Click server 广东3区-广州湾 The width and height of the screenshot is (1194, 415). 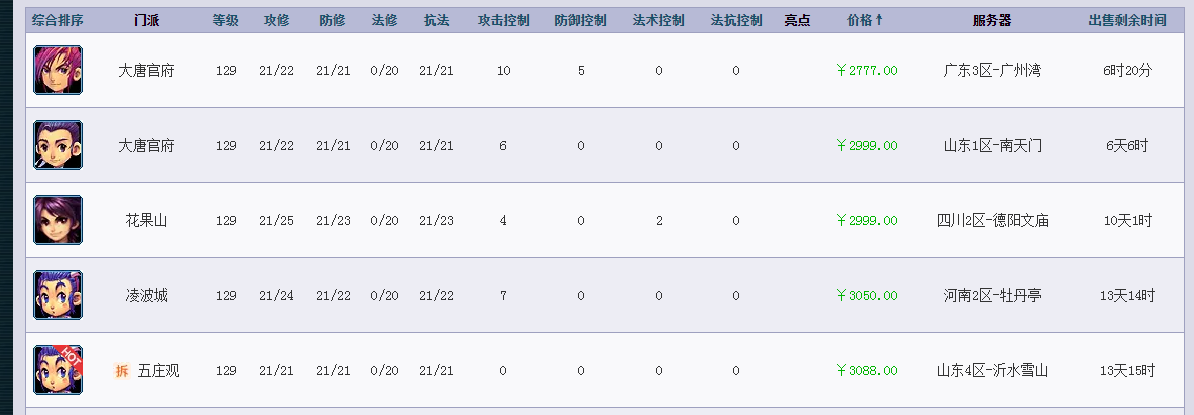[x=992, y=70]
